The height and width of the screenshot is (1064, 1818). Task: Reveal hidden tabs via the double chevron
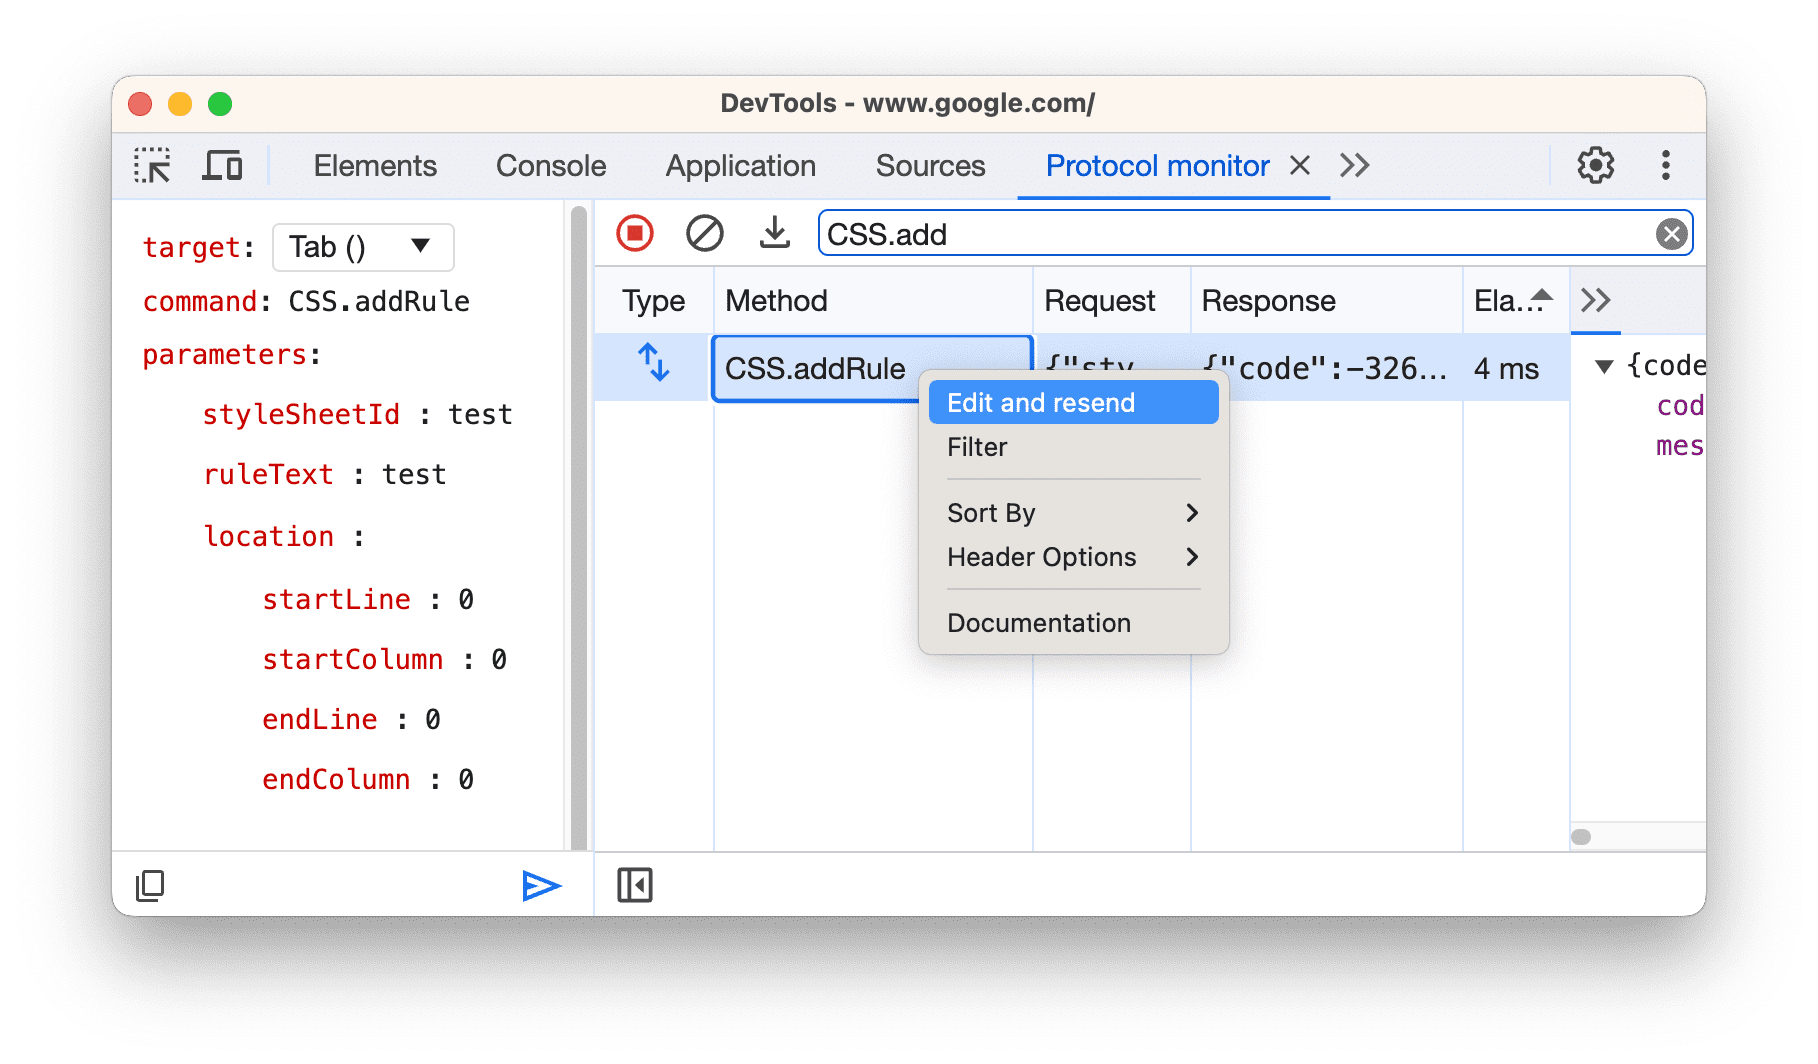tap(1355, 165)
